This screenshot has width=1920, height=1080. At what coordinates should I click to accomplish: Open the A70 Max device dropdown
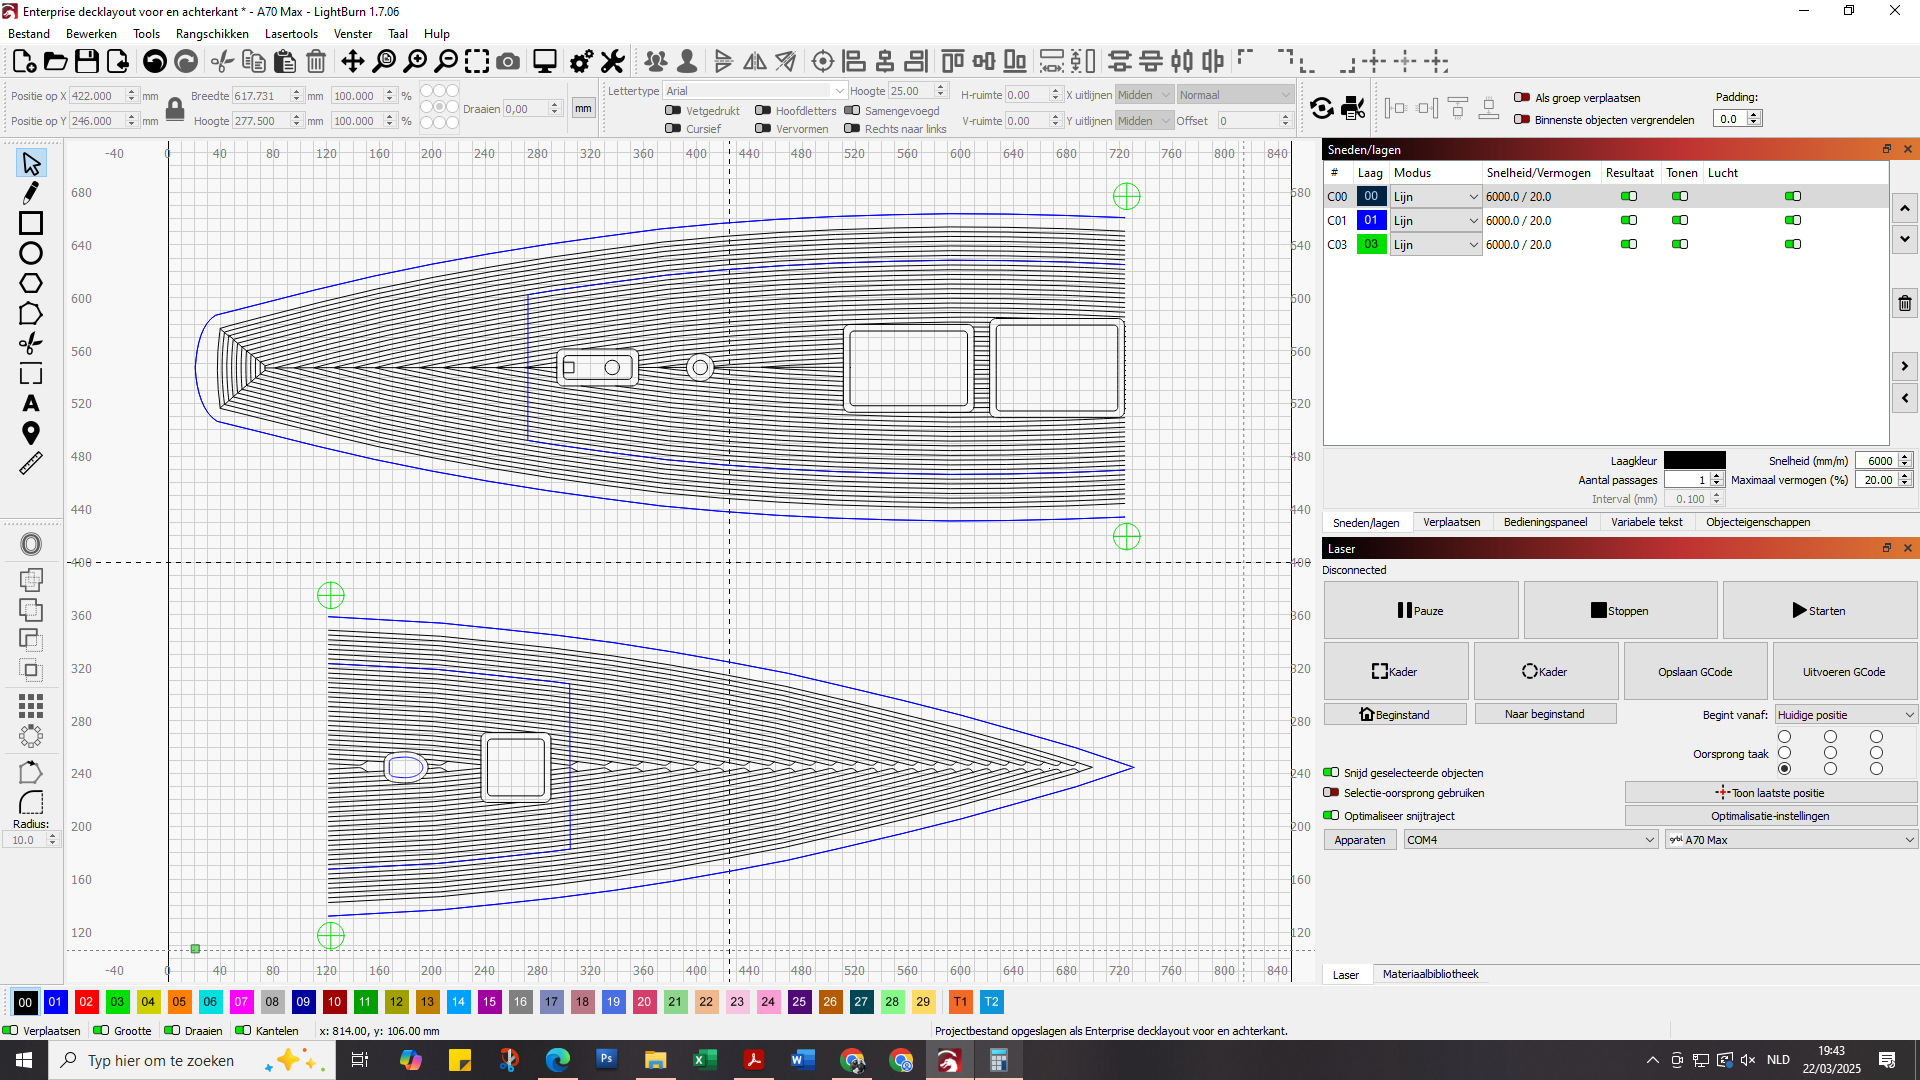click(1791, 840)
